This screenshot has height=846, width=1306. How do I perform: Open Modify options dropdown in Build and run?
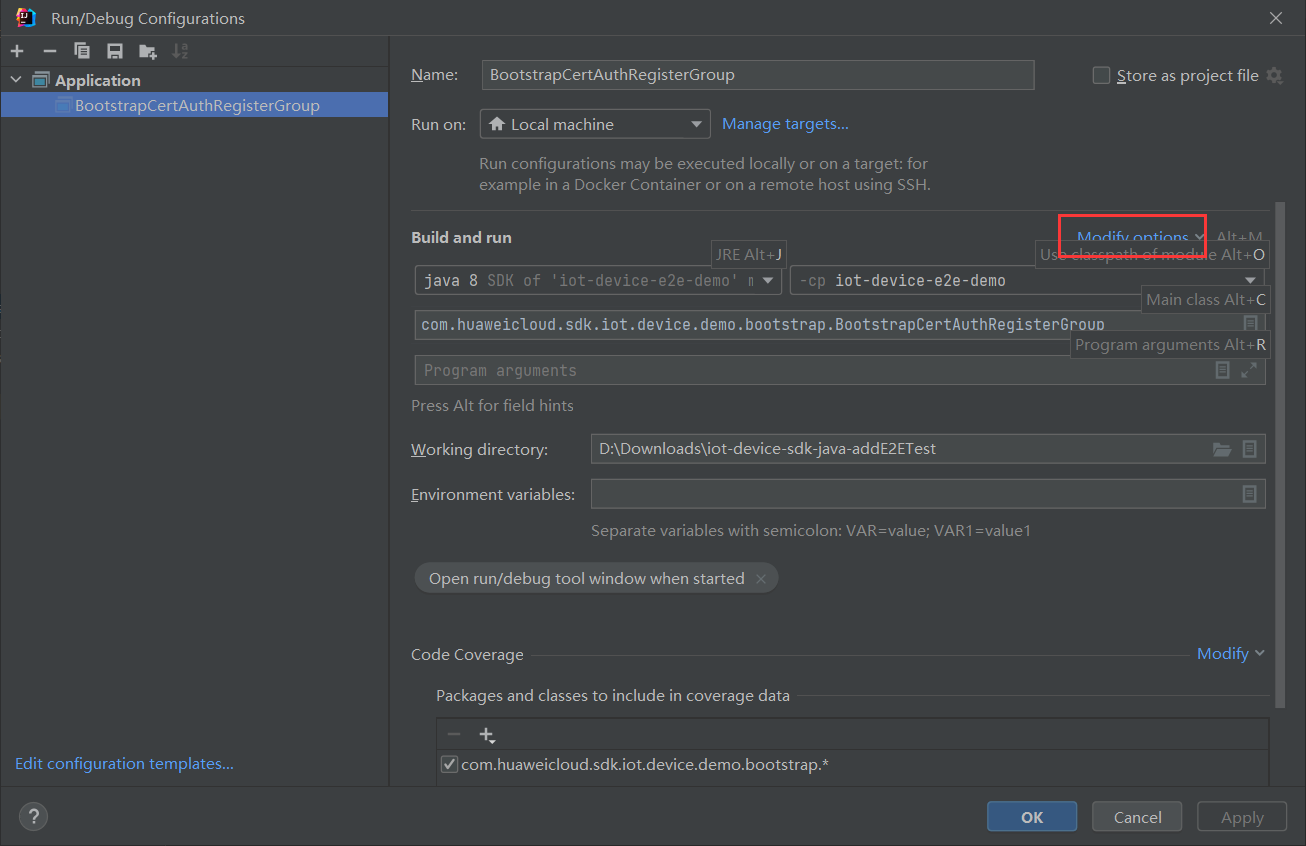tap(1141, 237)
